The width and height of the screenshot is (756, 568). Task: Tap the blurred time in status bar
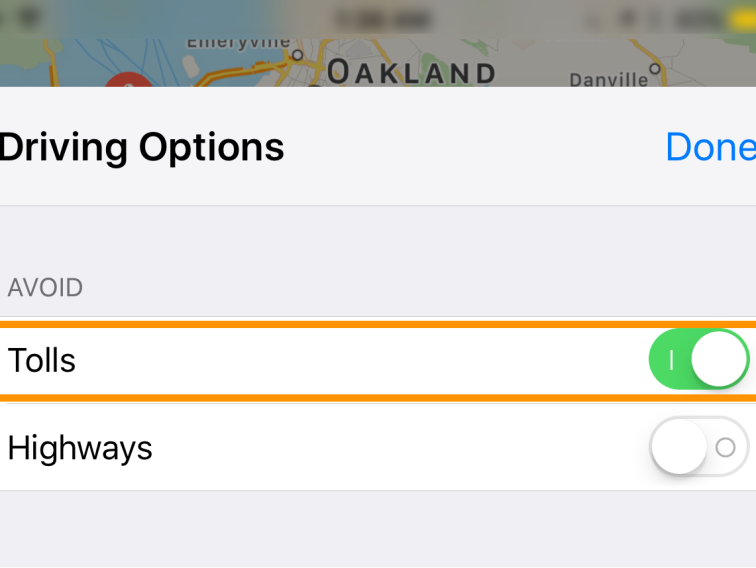pyautogui.click(x=382, y=19)
